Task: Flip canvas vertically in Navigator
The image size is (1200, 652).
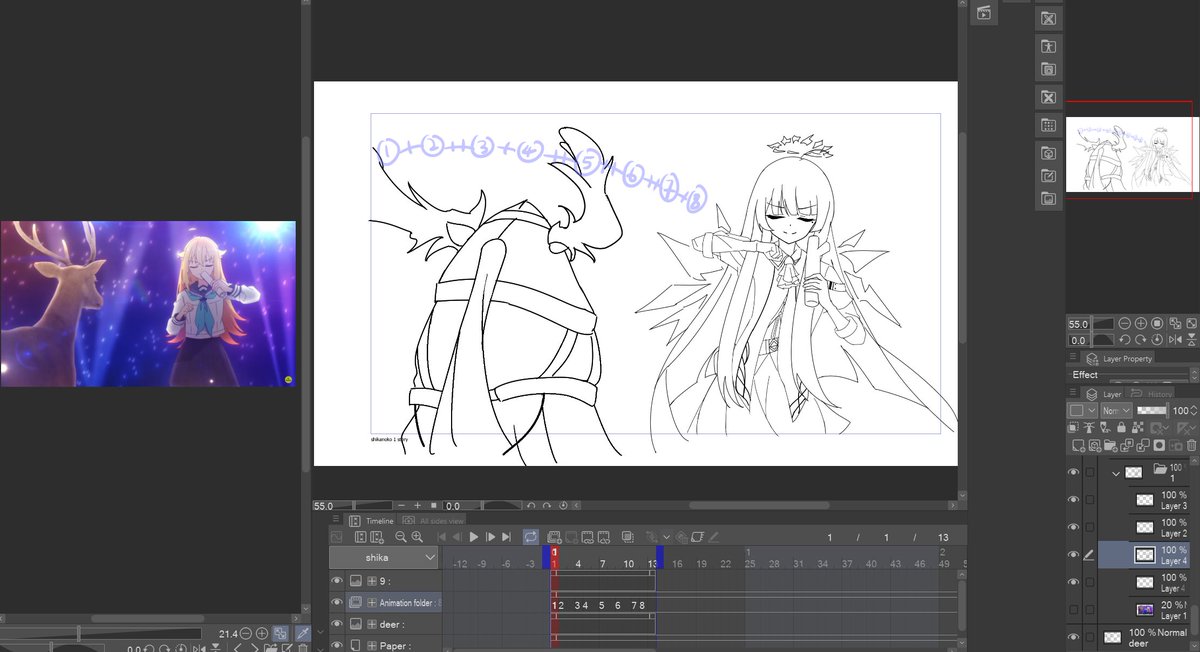Action: tap(1191, 340)
